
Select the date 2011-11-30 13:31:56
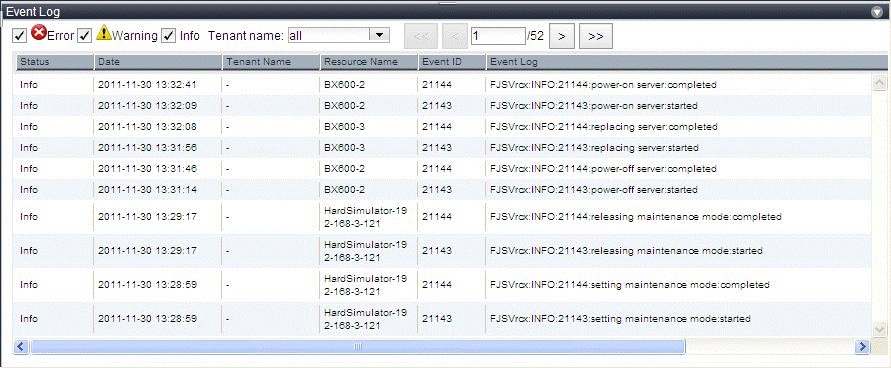click(147, 148)
